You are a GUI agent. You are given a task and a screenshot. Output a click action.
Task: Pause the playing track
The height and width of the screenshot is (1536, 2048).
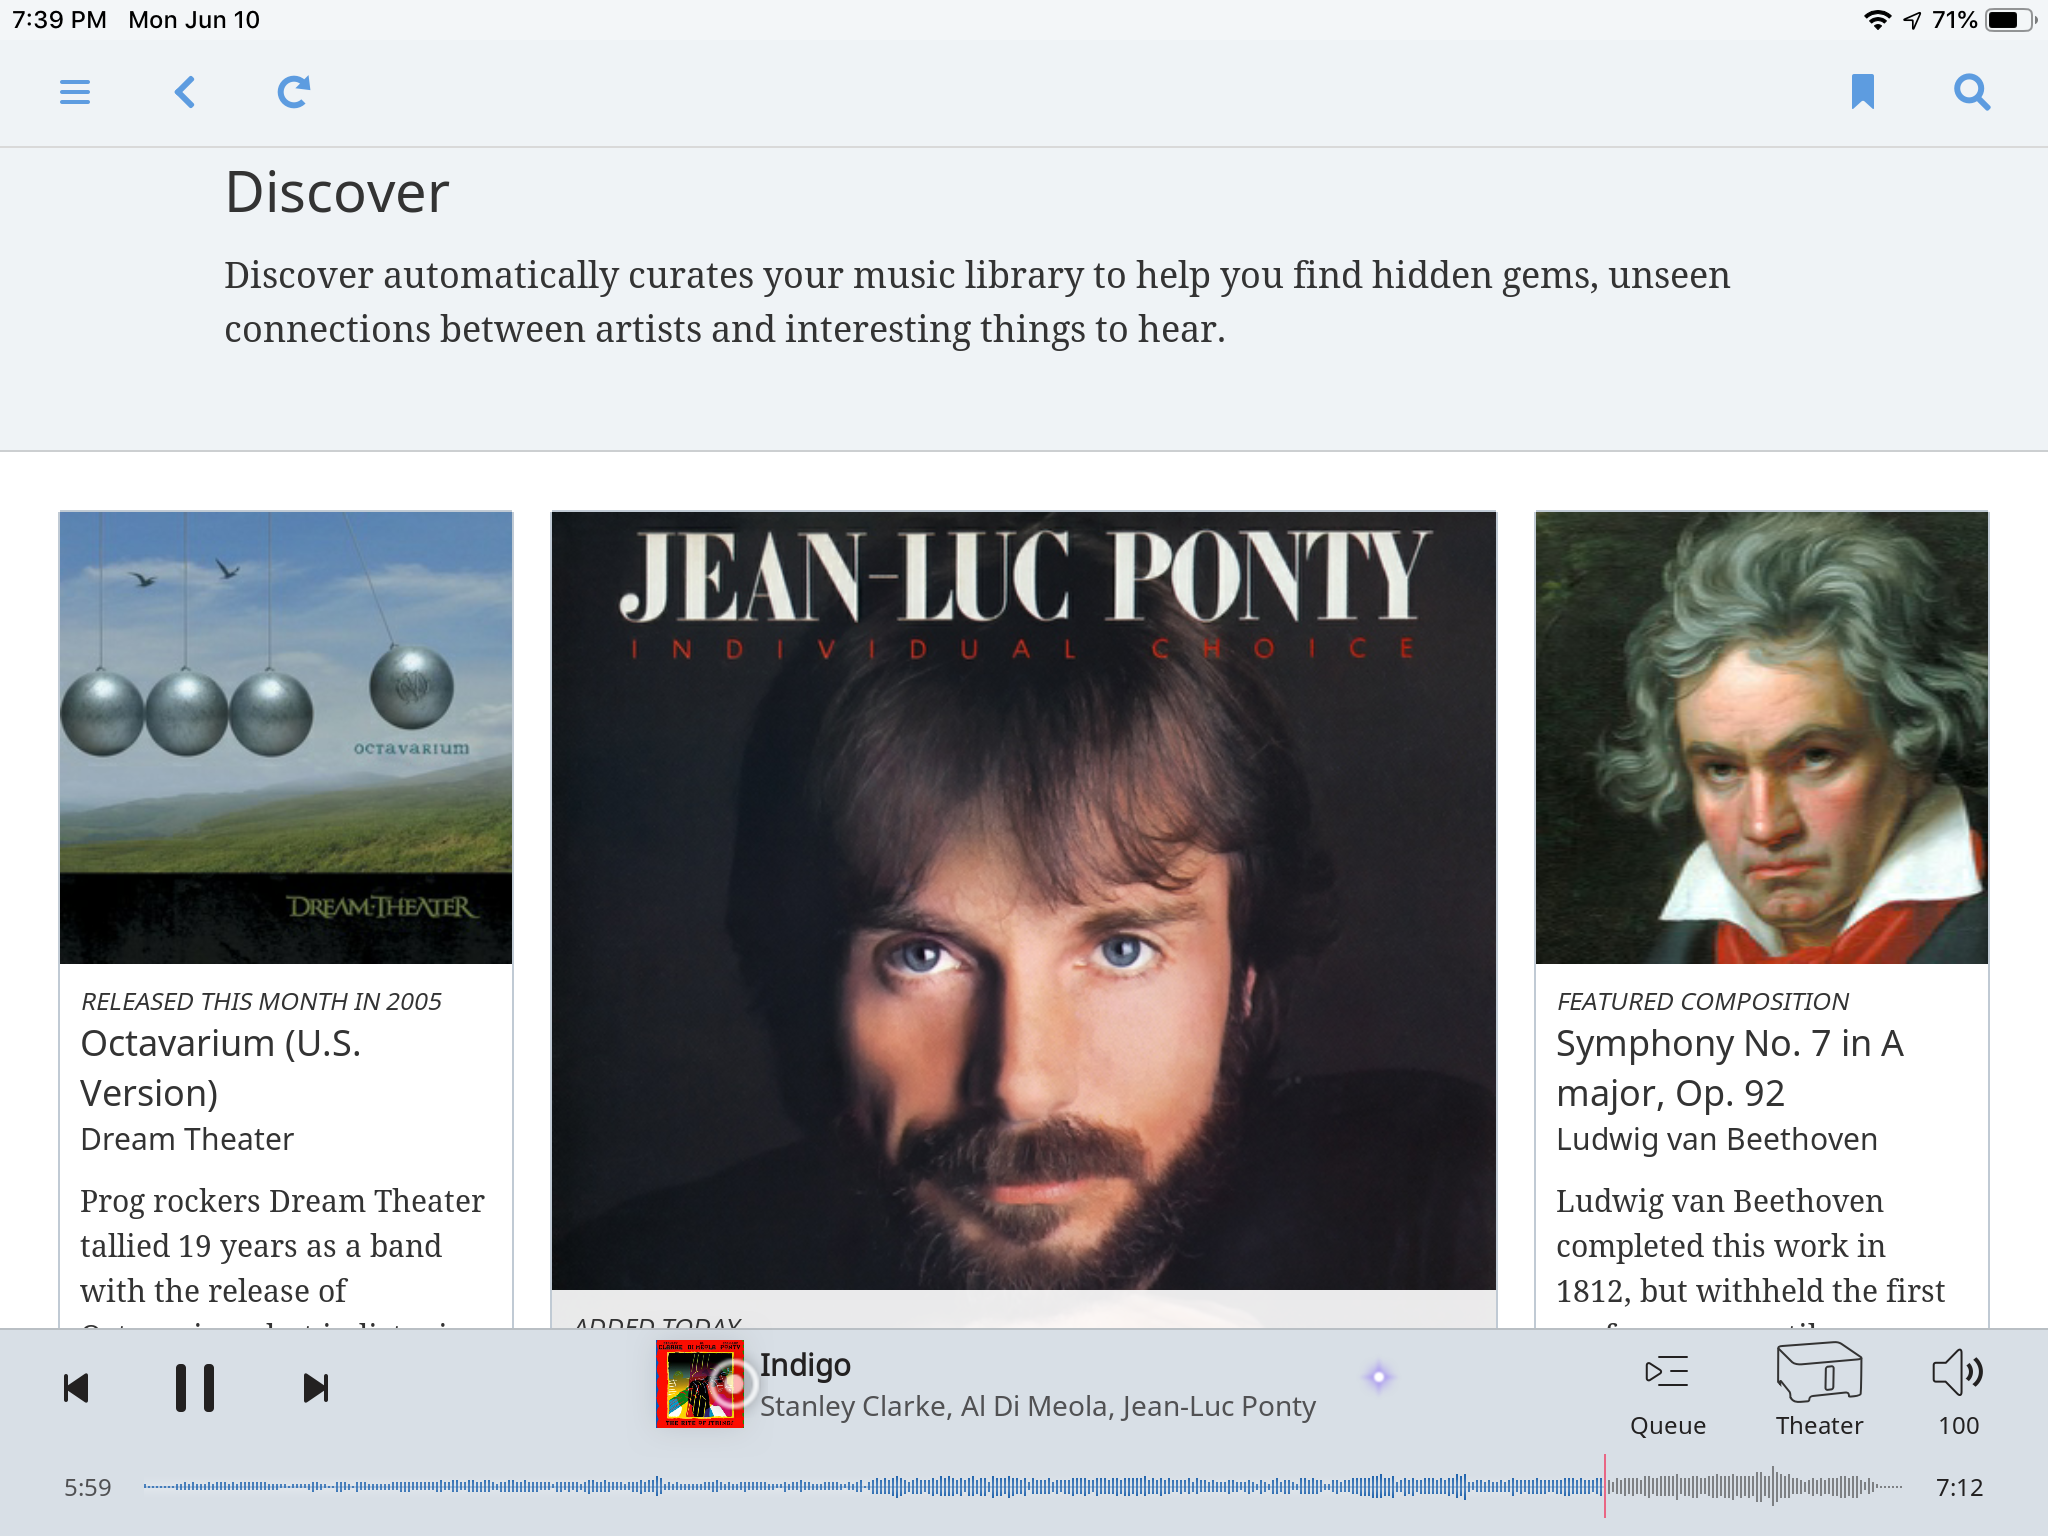click(x=195, y=1388)
